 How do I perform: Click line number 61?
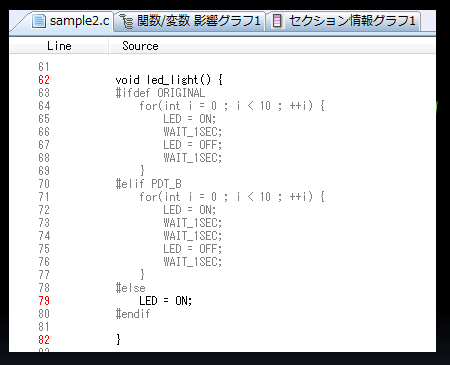point(44,67)
